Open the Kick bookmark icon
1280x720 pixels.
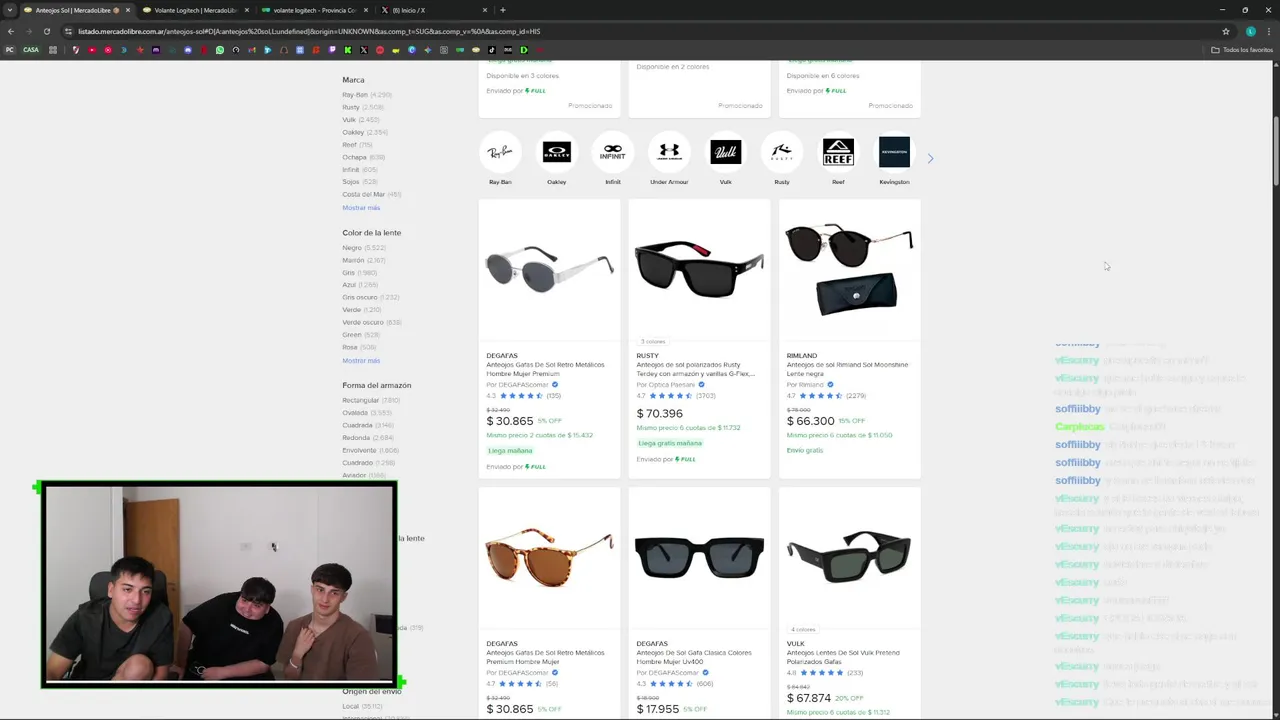click(348, 50)
